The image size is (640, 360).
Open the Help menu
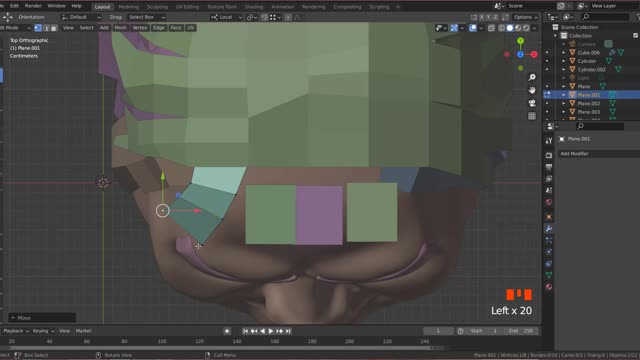[x=77, y=6]
